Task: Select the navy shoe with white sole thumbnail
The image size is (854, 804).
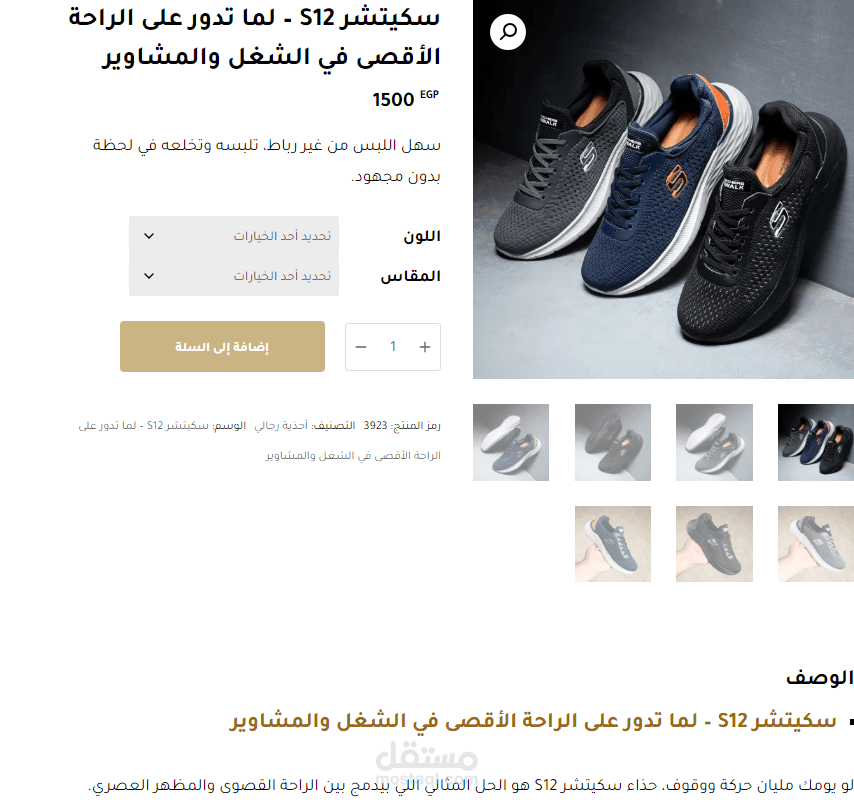Action: pos(511,442)
